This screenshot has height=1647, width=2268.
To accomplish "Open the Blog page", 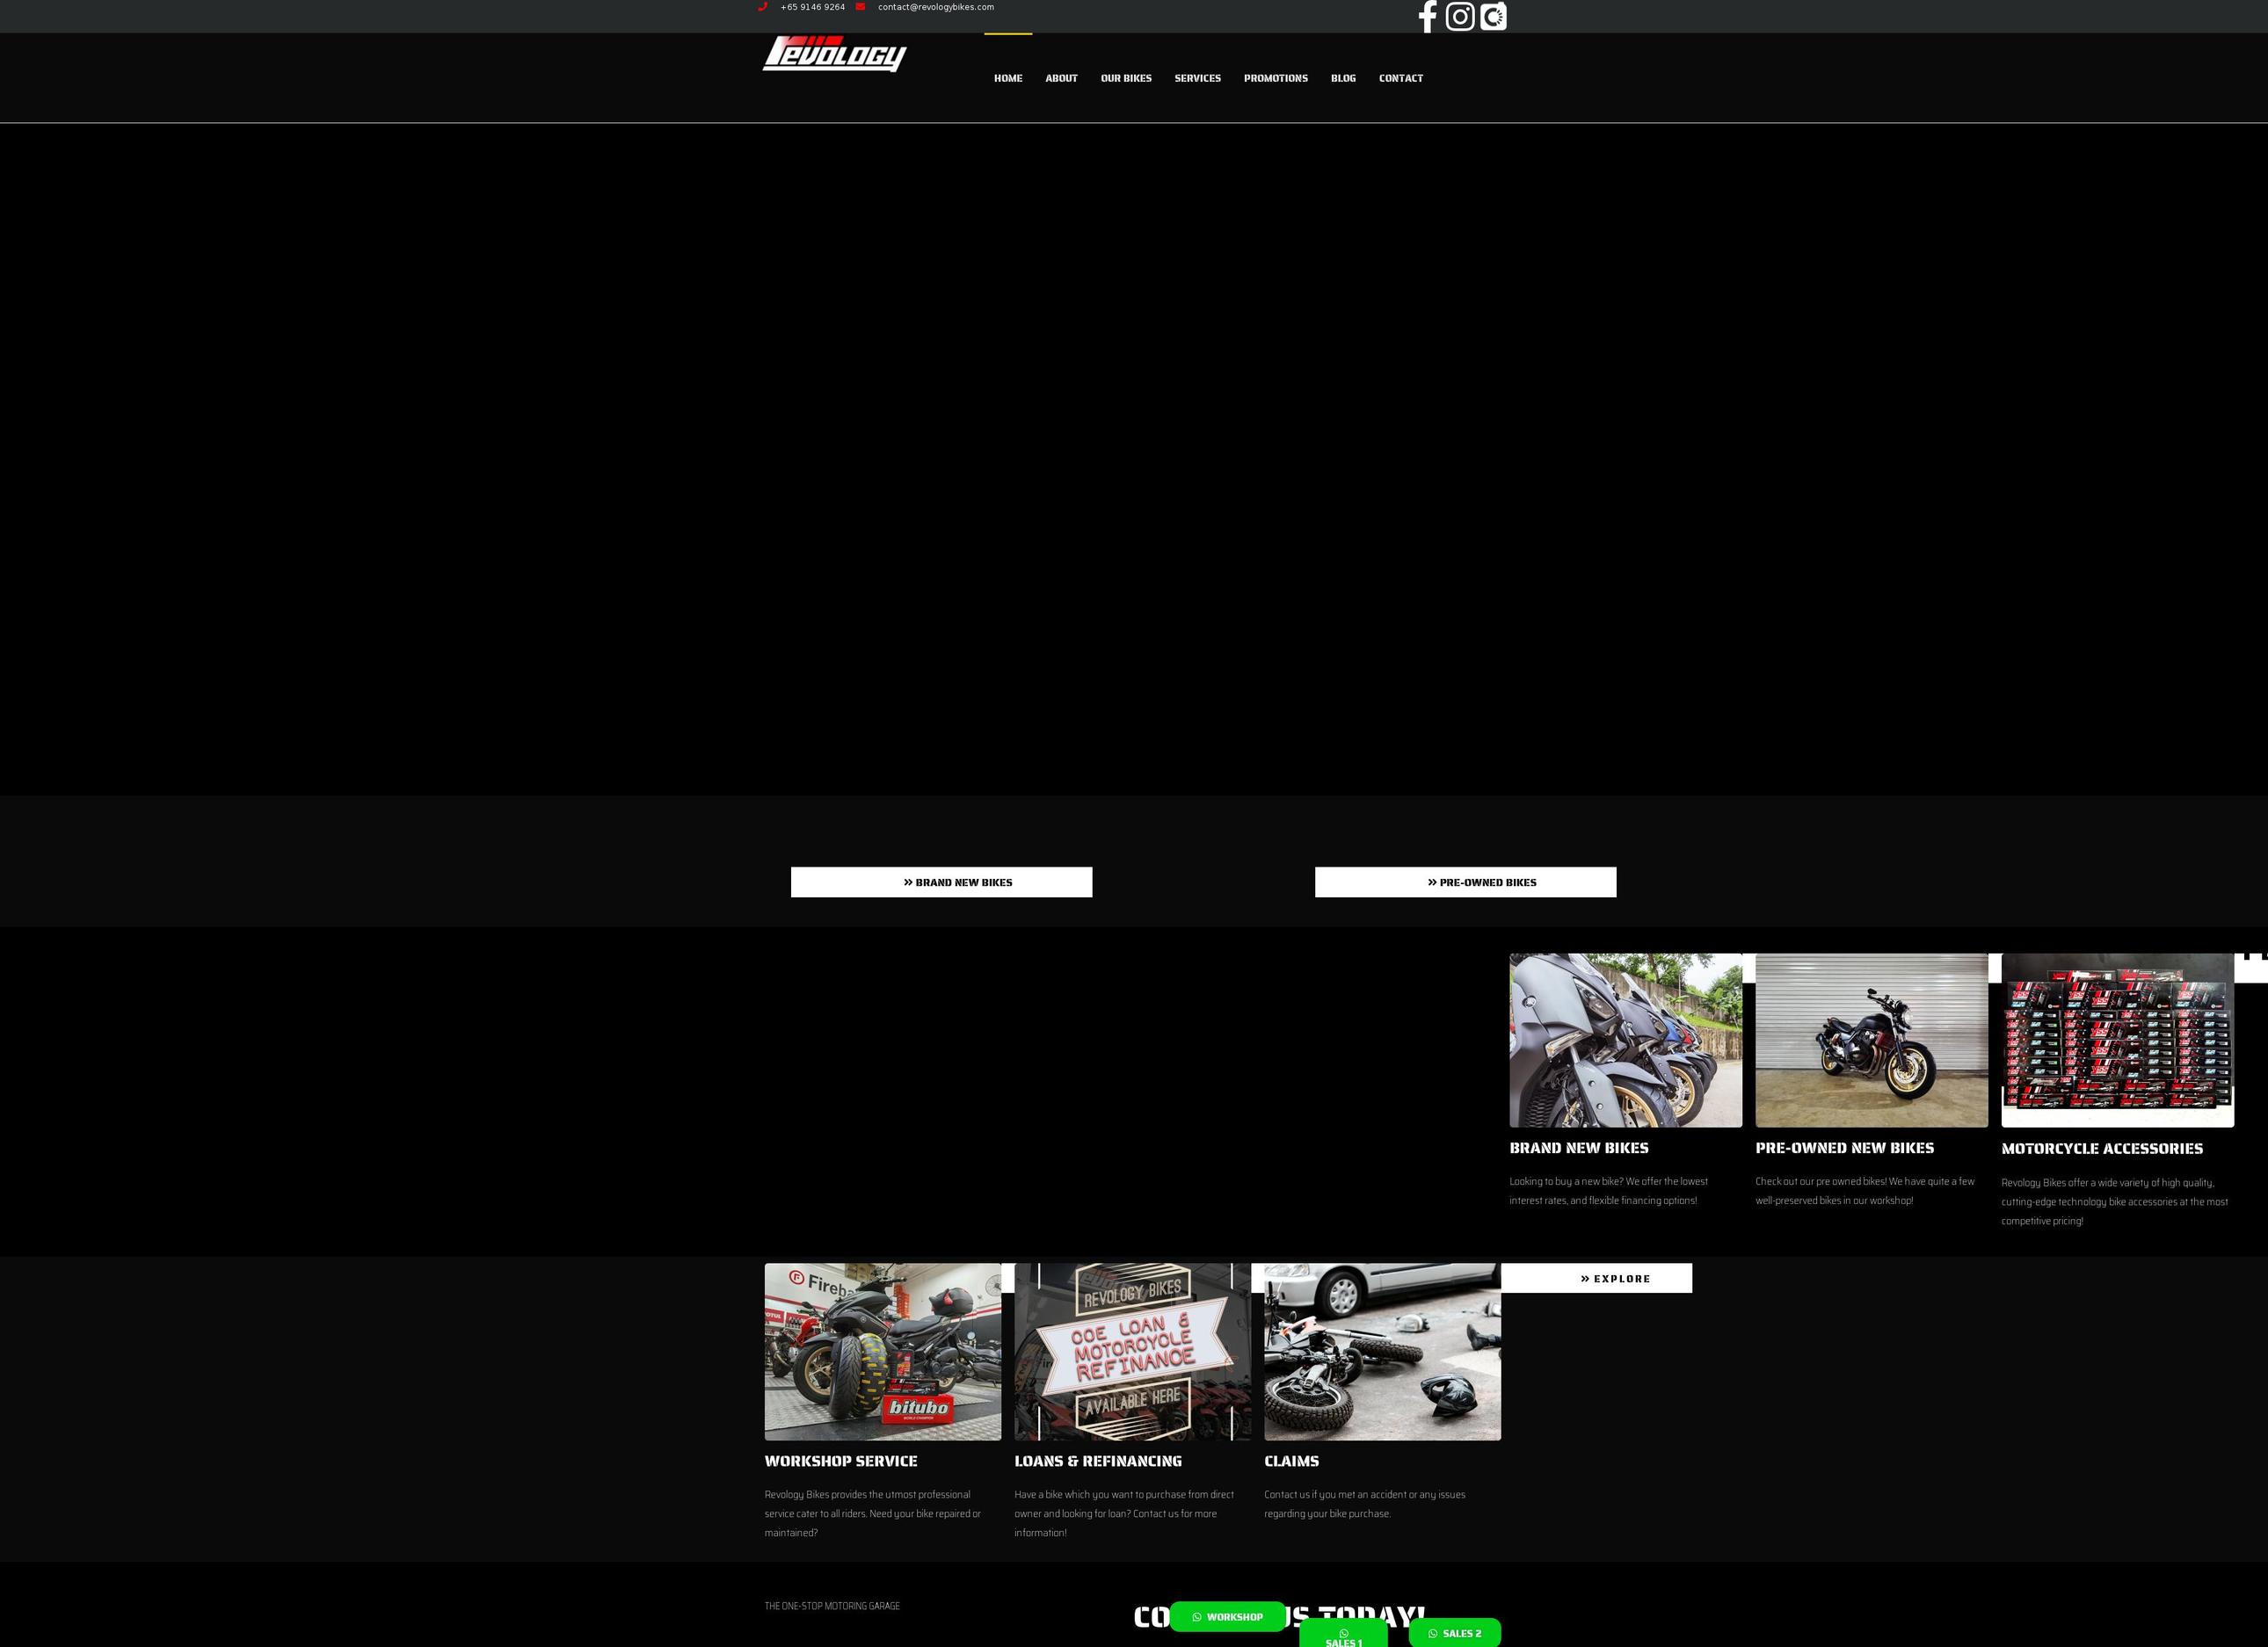I will click(x=1343, y=78).
